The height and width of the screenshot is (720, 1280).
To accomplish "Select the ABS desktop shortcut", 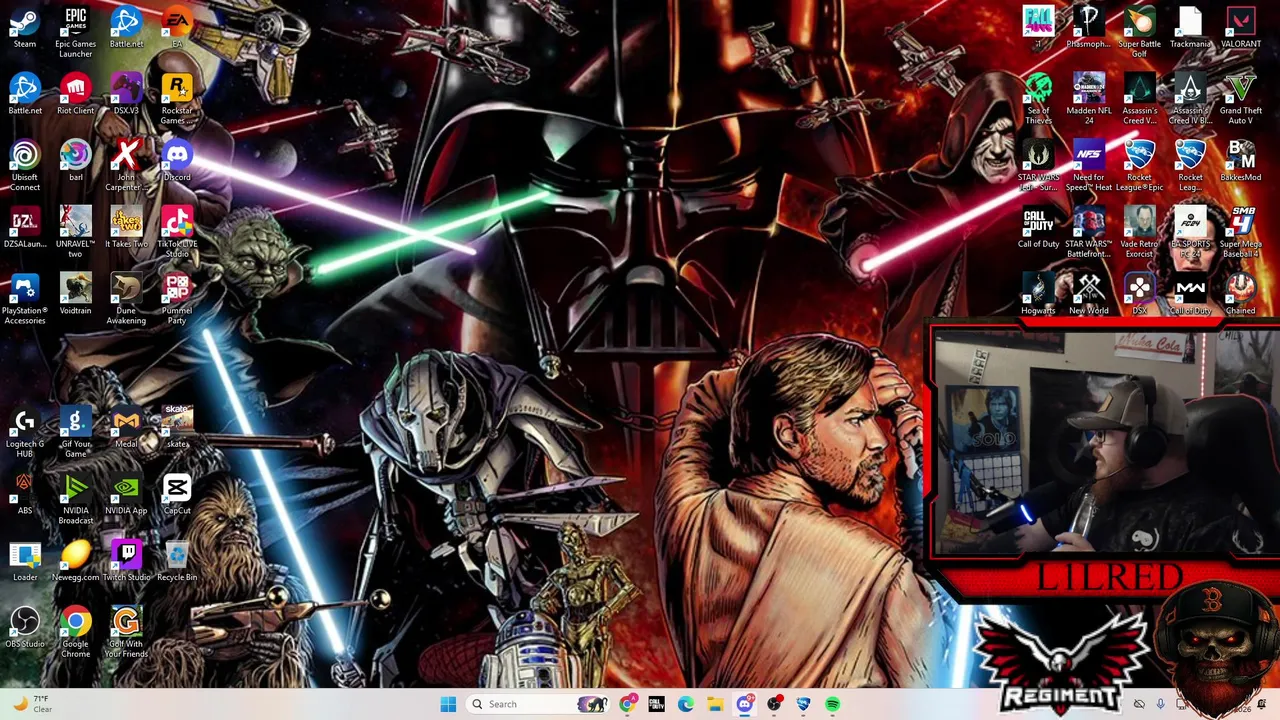I will pos(25,496).
